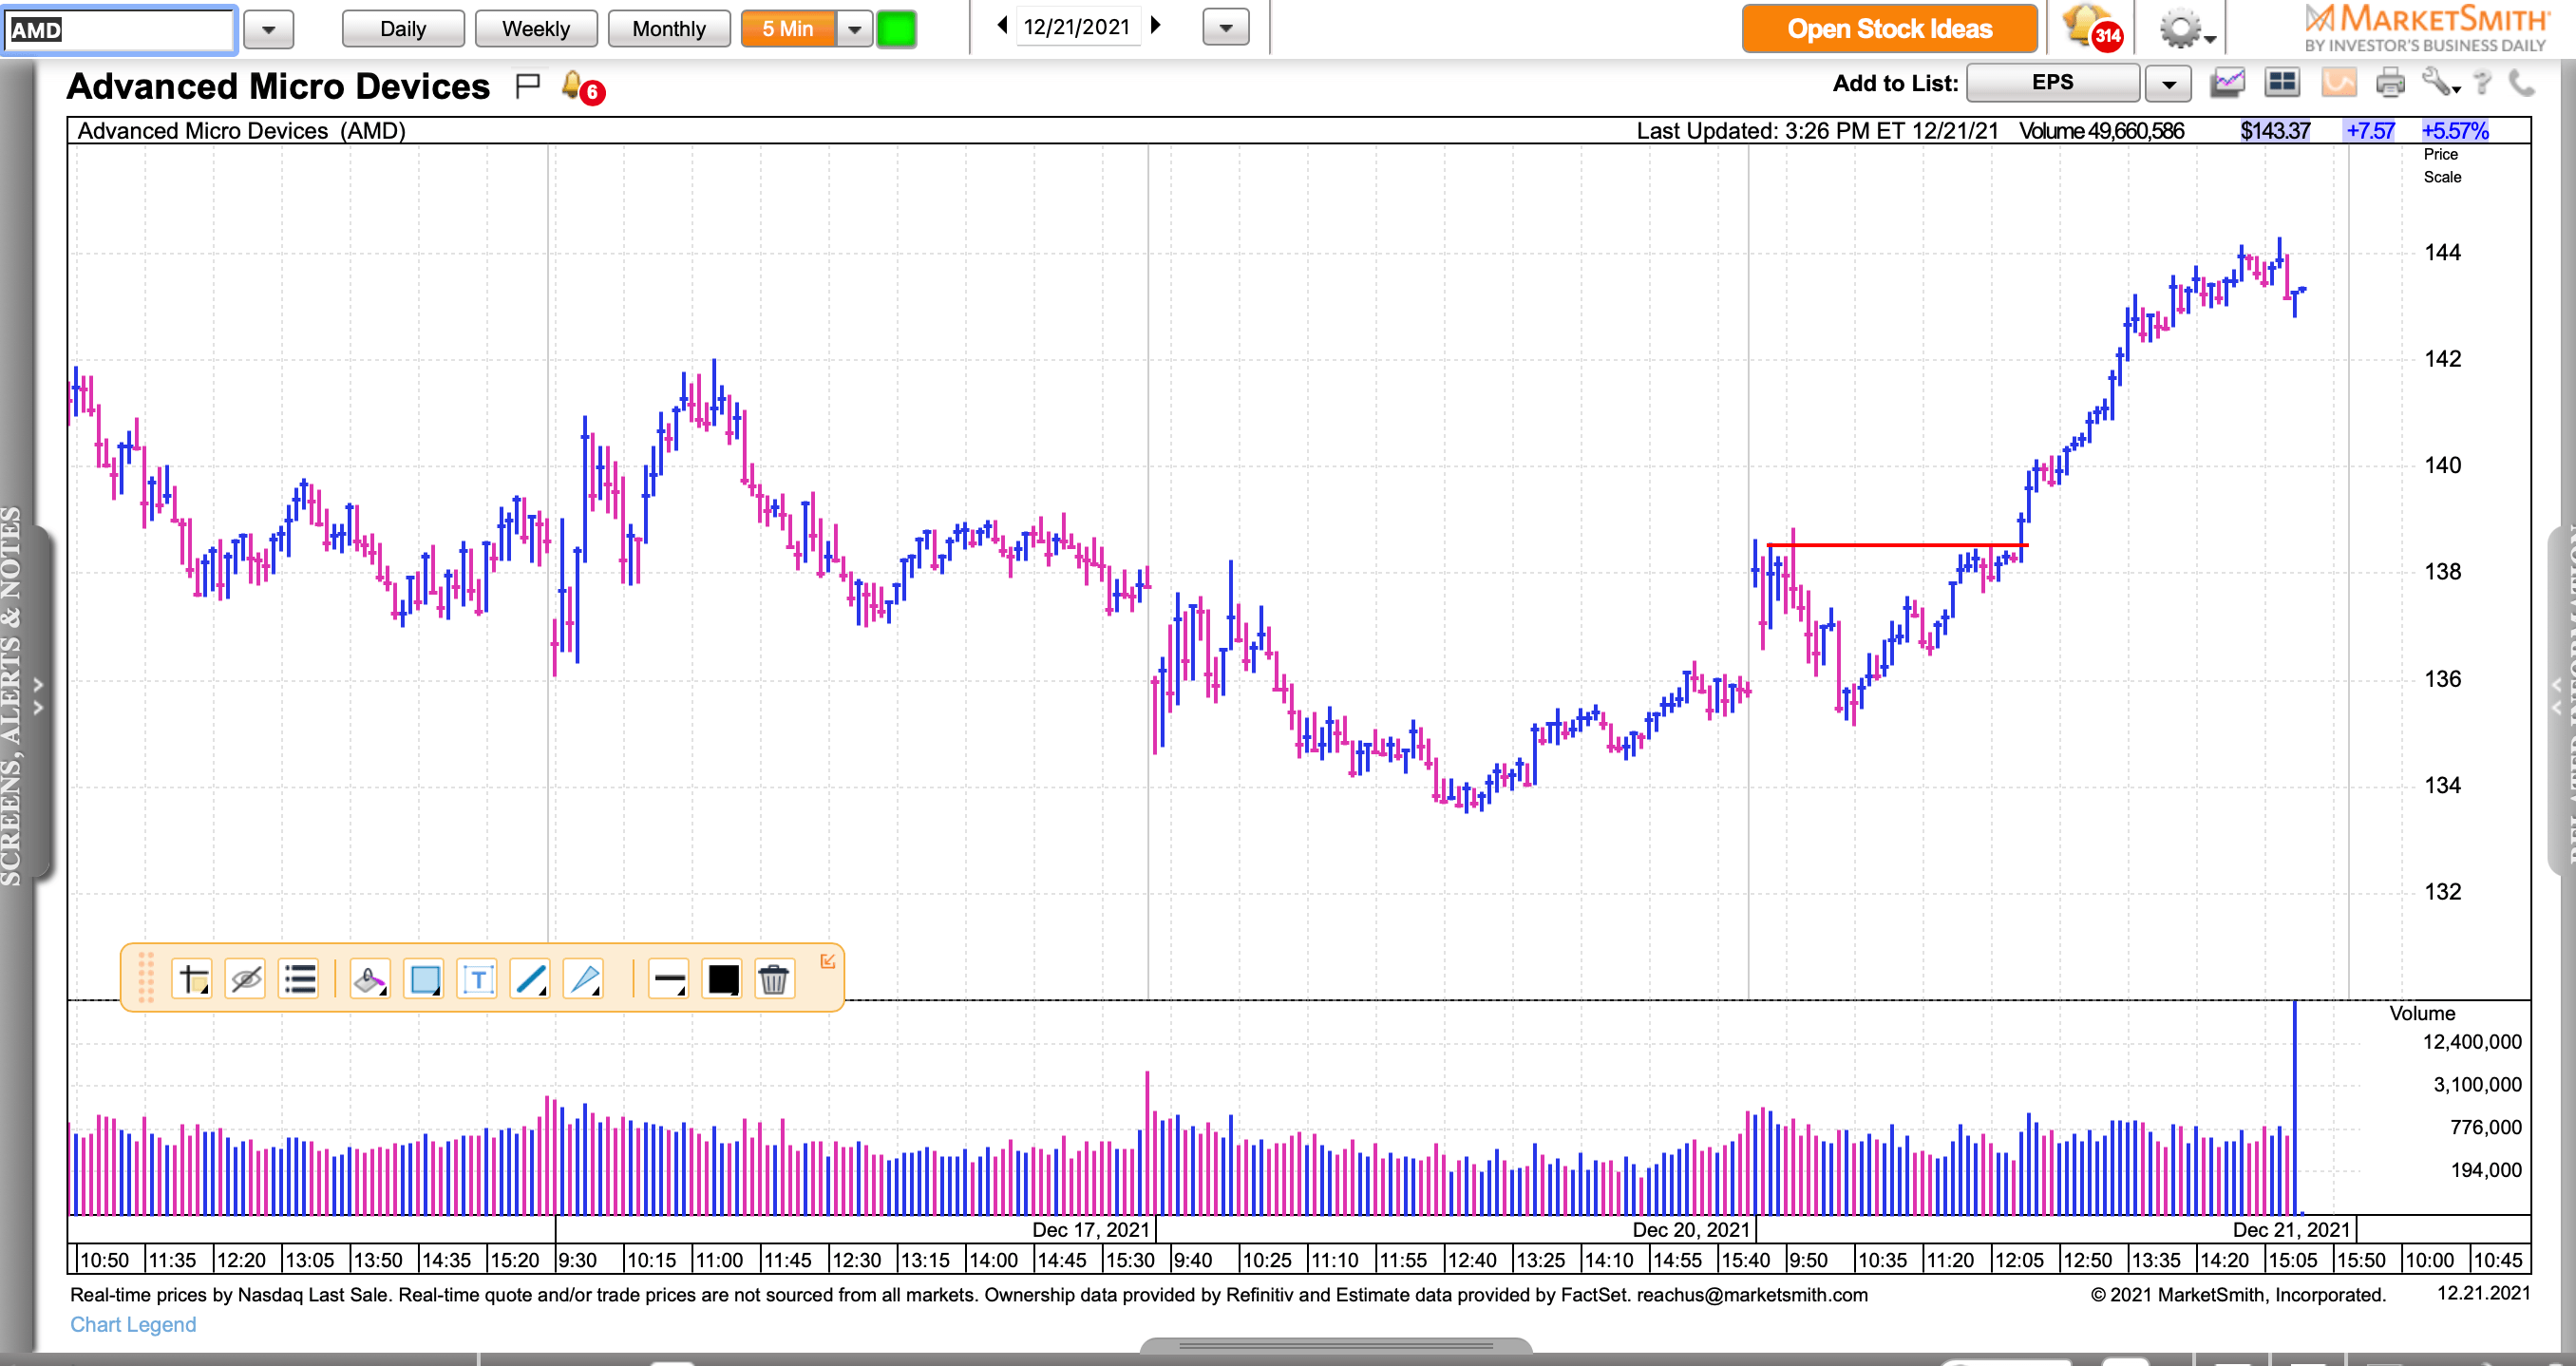Viewport: 2576px width, 1366px height.
Task: Open the intraday interval dropdown arrow
Action: [x=854, y=29]
